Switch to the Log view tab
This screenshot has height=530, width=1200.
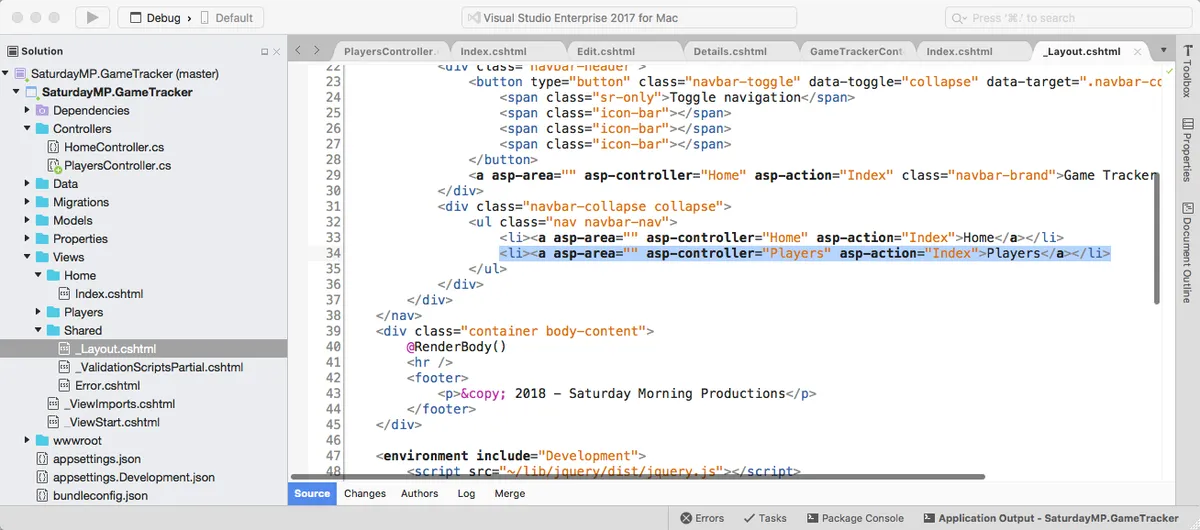click(x=466, y=493)
